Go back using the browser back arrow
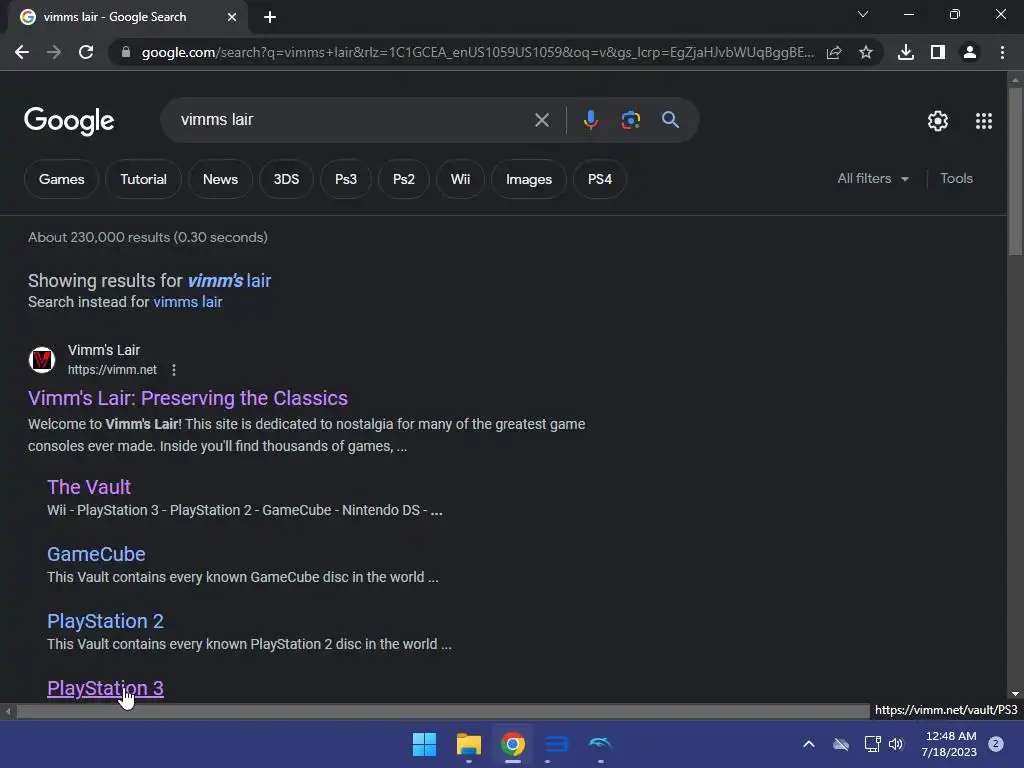Viewport: 1024px width, 768px height. 22,52
